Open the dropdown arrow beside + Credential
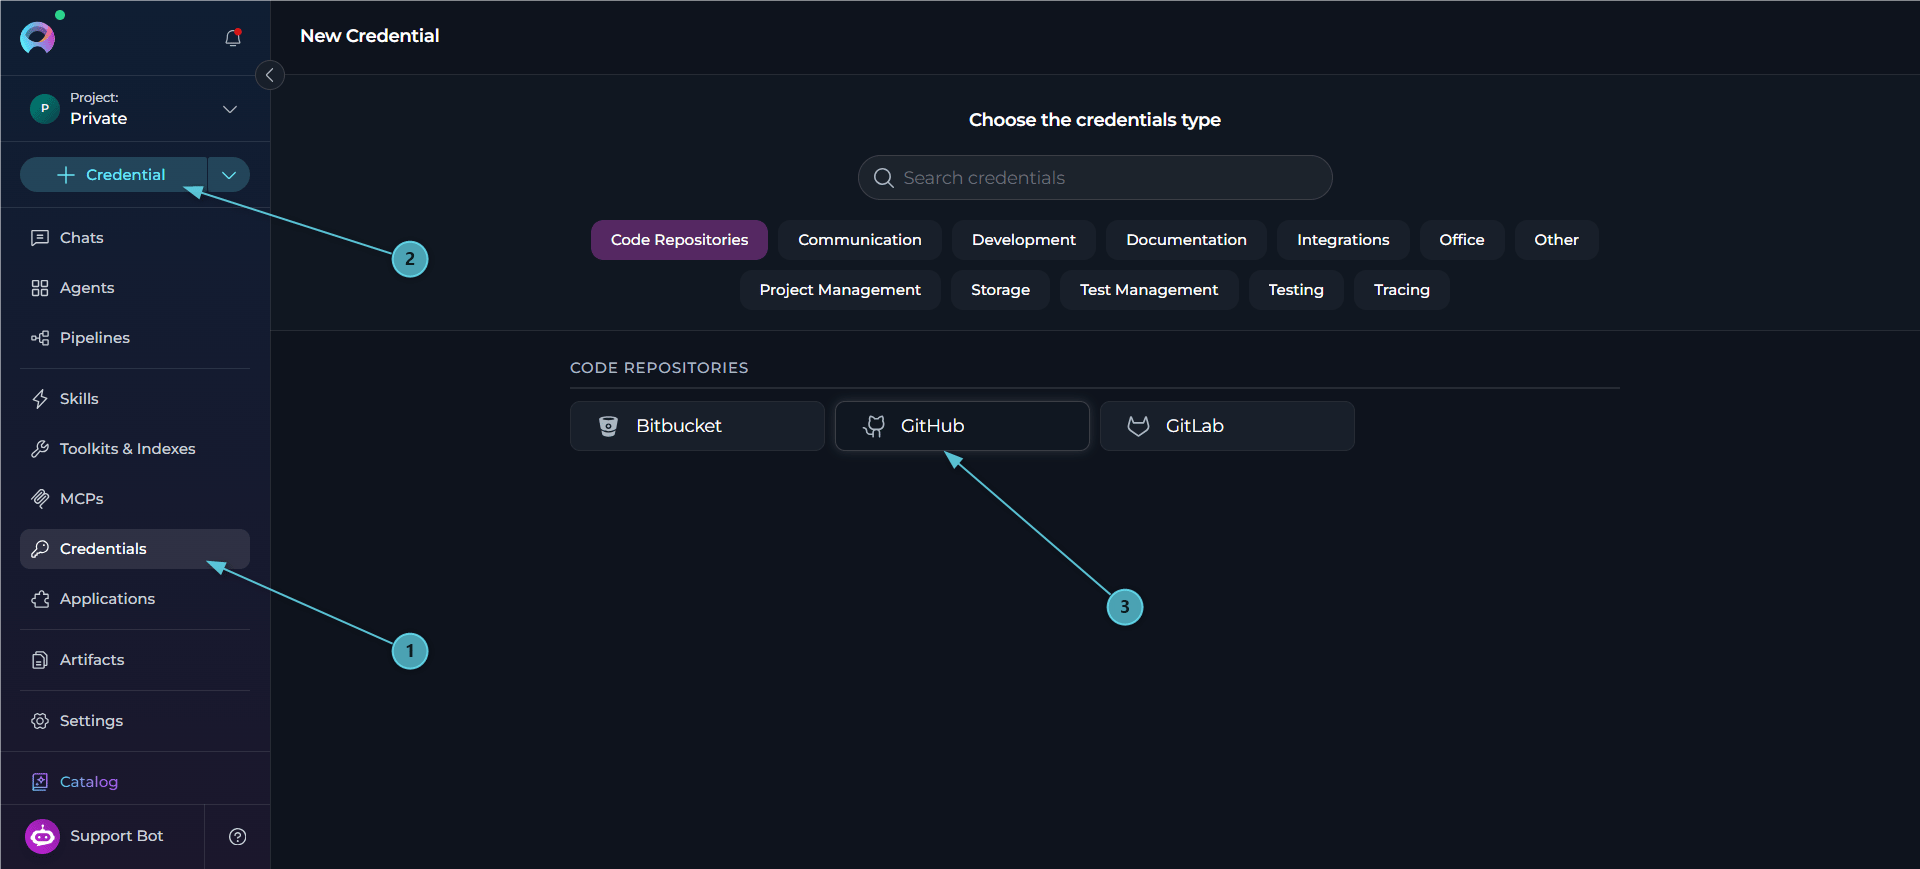The image size is (1920, 869). 229,175
